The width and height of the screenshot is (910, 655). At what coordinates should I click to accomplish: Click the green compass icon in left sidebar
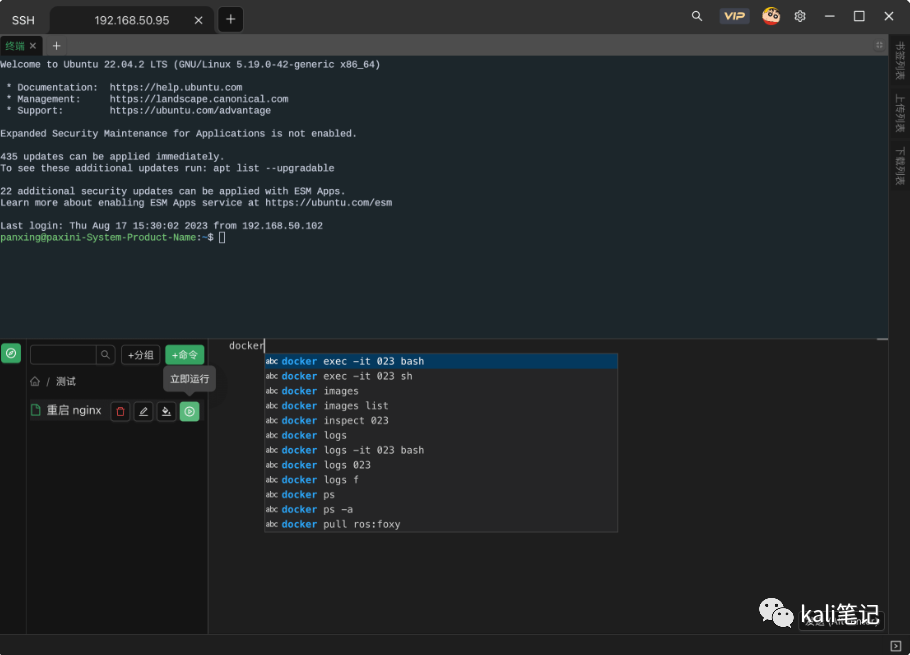11,353
